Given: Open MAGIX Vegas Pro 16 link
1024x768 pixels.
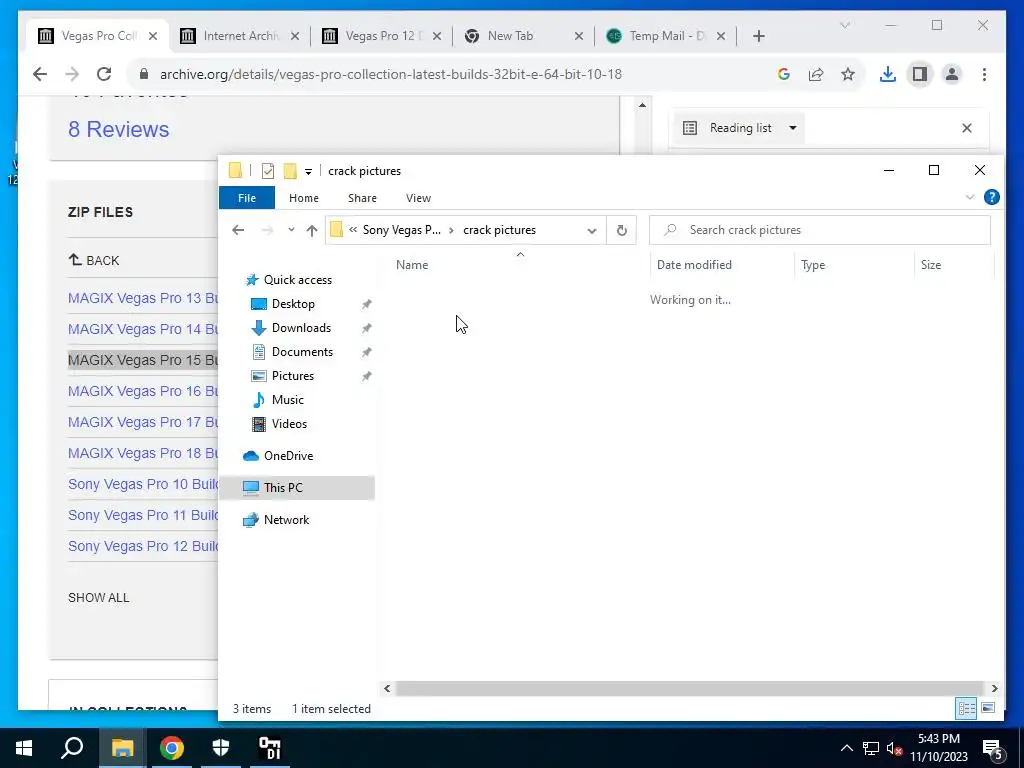Looking at the screenshot, I should click(143, 391).
